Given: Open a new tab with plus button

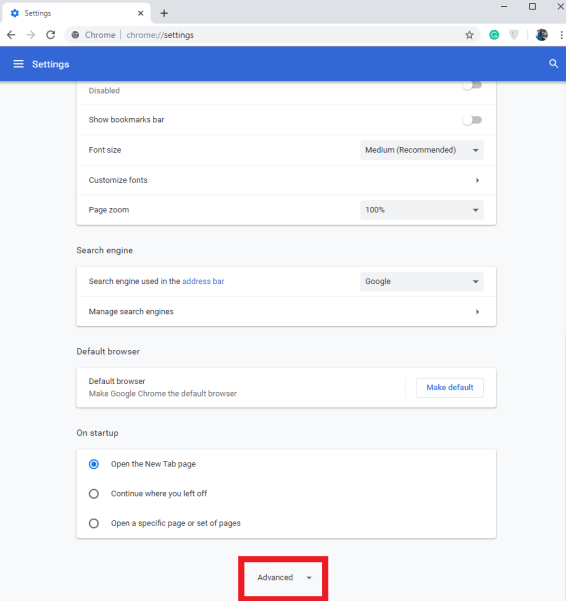Looking at the screenshot, I should pyautogui.click(x=164, y=13).
